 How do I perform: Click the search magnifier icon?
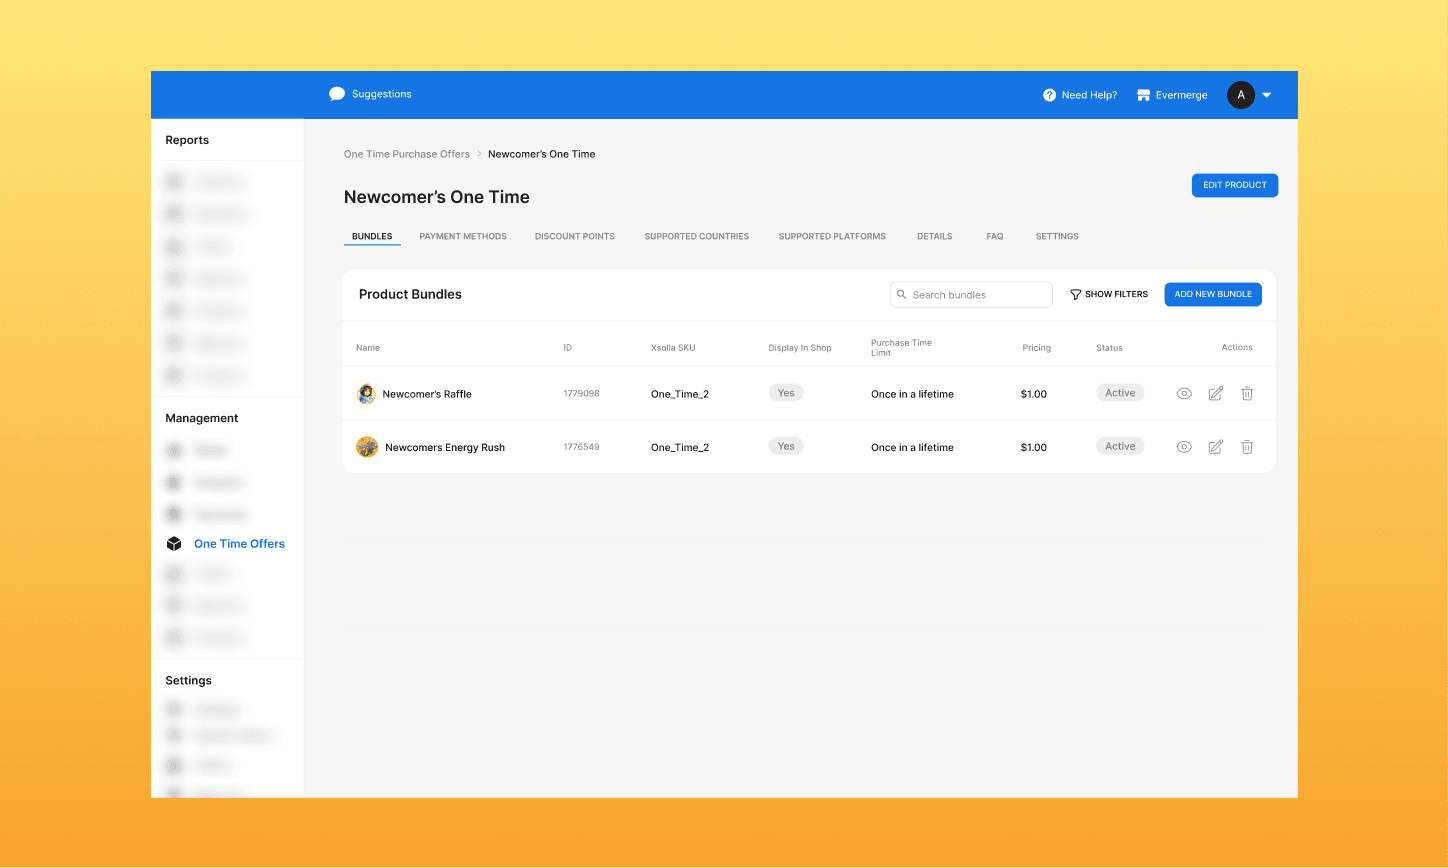tap(902, 295)
